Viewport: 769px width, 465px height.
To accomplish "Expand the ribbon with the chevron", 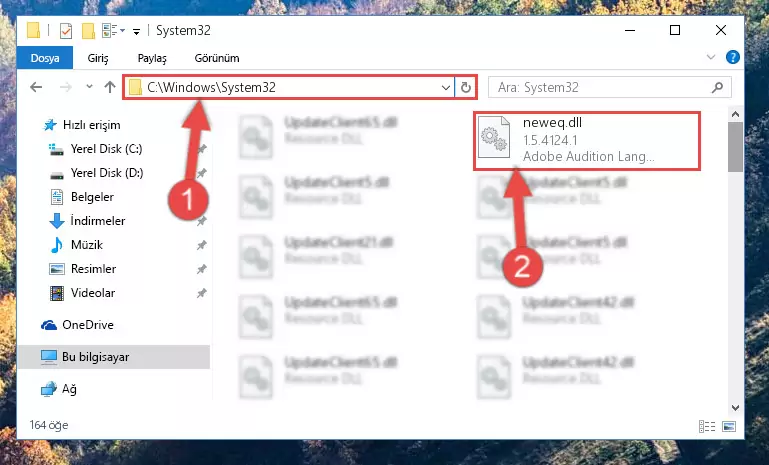I will [x=711, y=57].
